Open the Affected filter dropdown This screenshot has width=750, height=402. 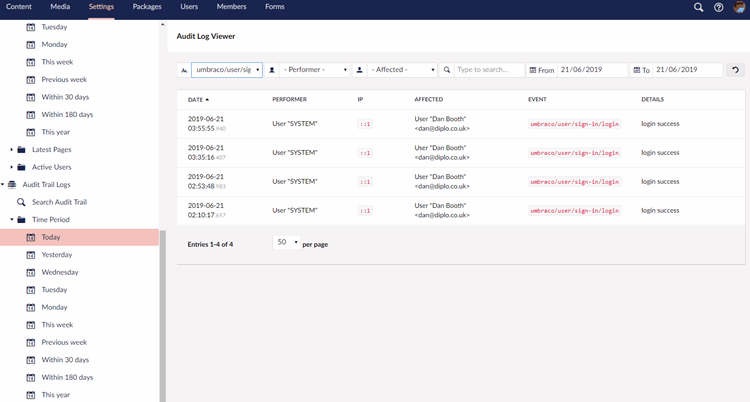[x=402, y=70]
